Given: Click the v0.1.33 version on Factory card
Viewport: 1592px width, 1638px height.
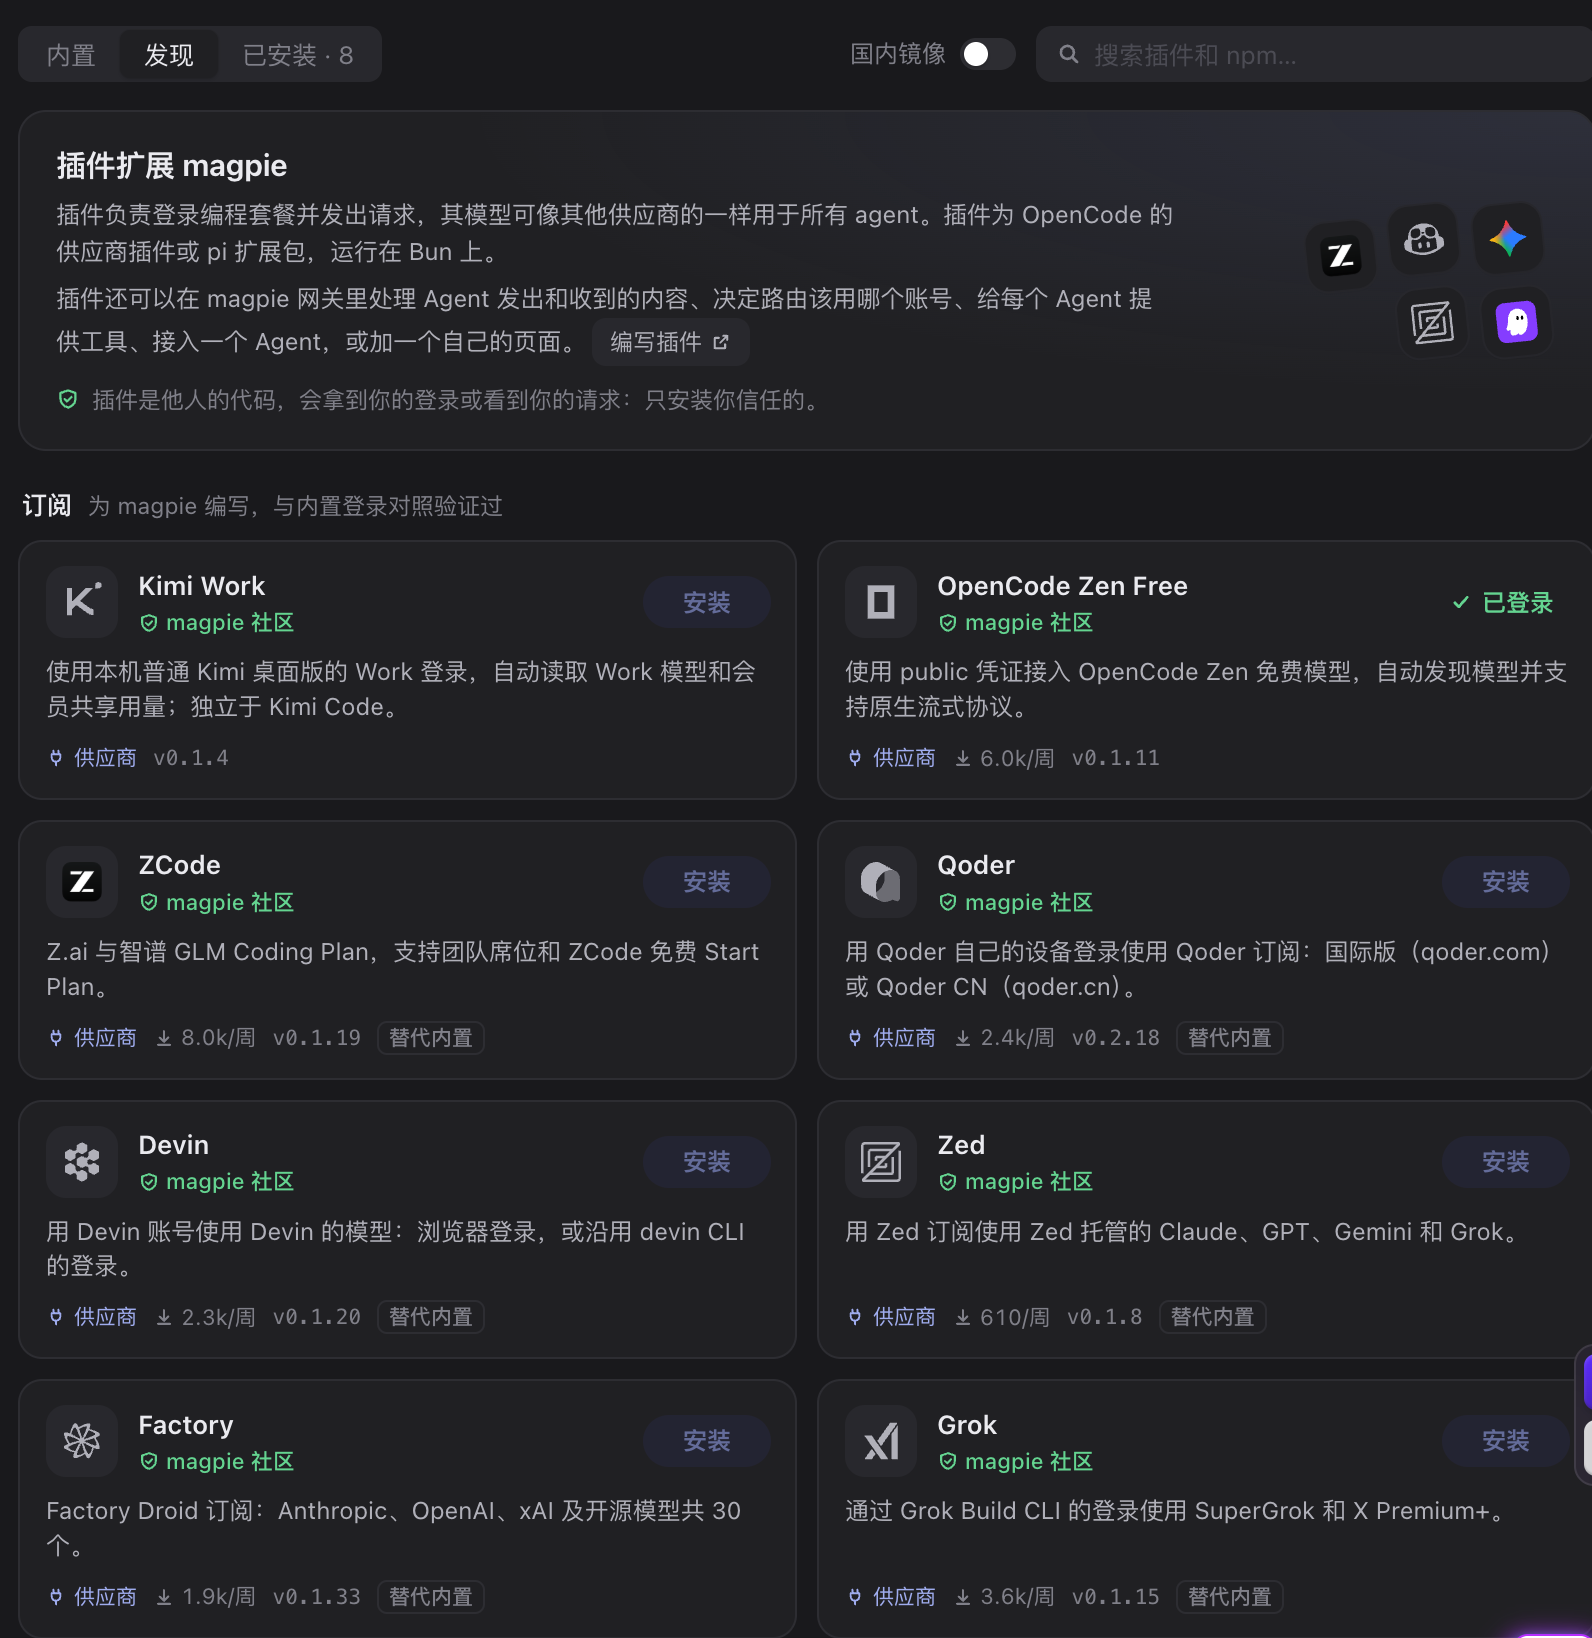Looking at the screenshot, I should (317, 1597).
